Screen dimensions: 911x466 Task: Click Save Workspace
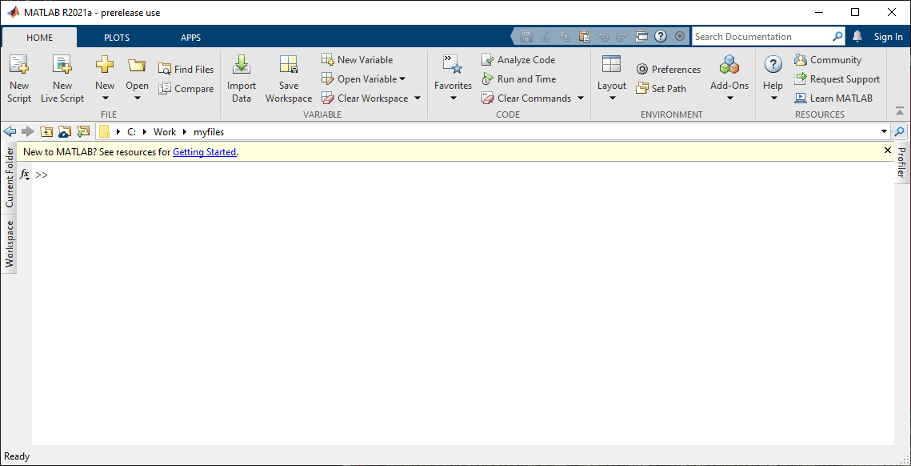[289, 80]
